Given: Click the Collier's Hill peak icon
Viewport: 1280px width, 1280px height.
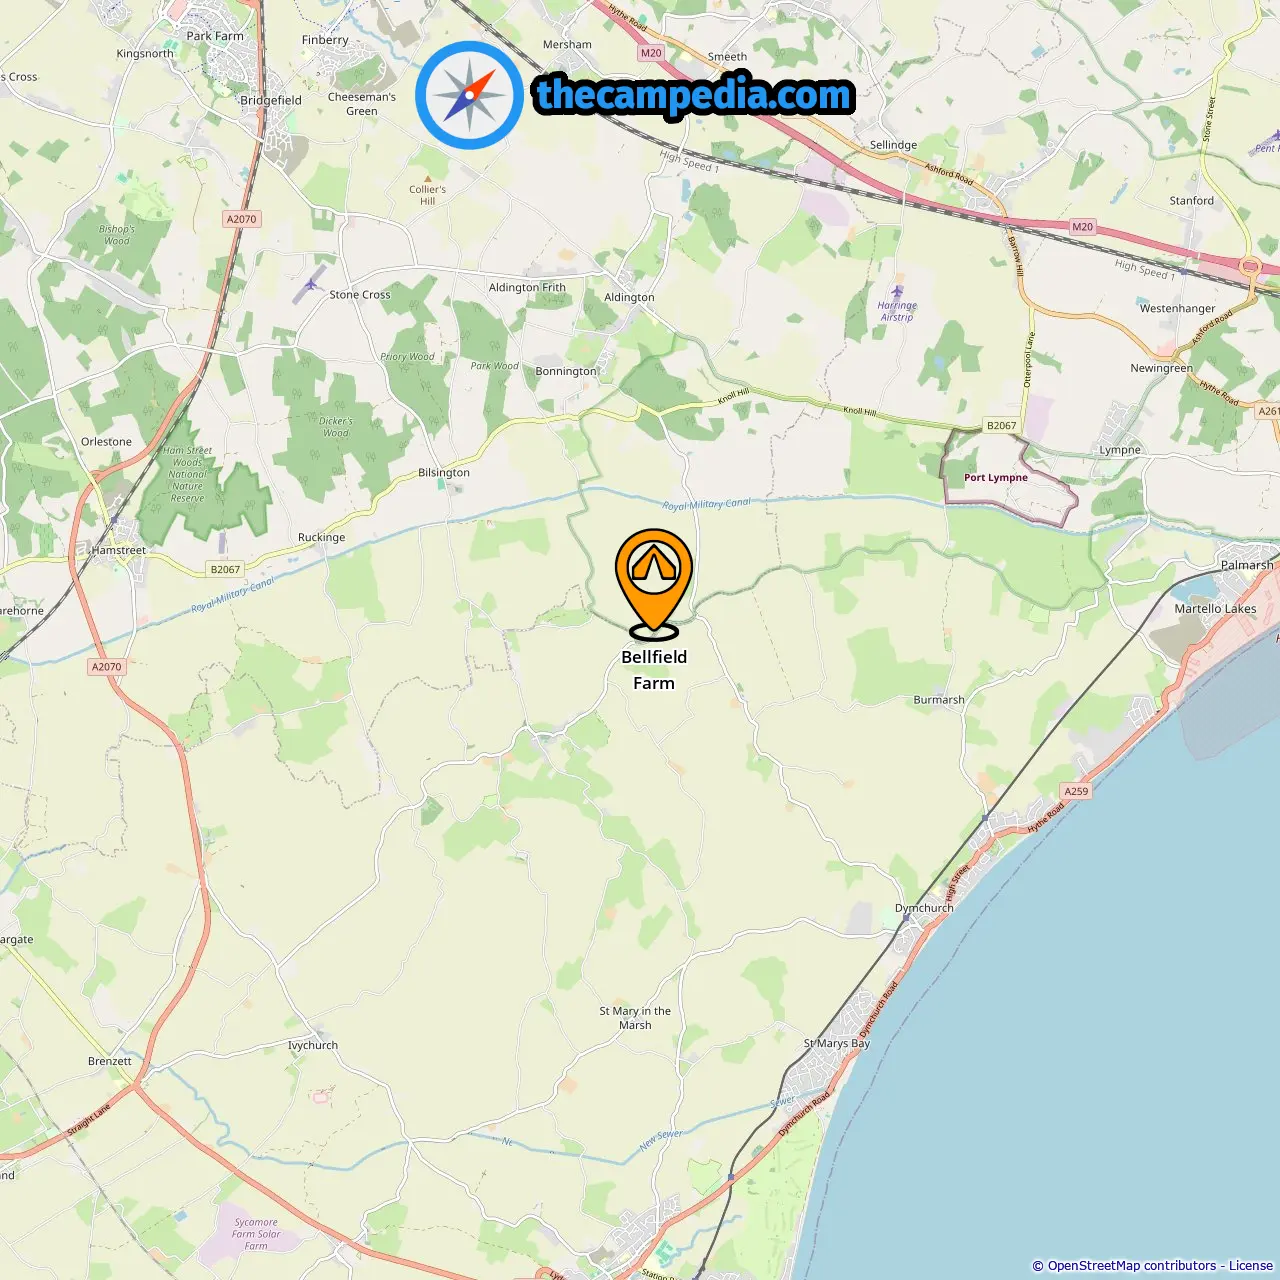Looking at the screenshot, I should point(428,178).
